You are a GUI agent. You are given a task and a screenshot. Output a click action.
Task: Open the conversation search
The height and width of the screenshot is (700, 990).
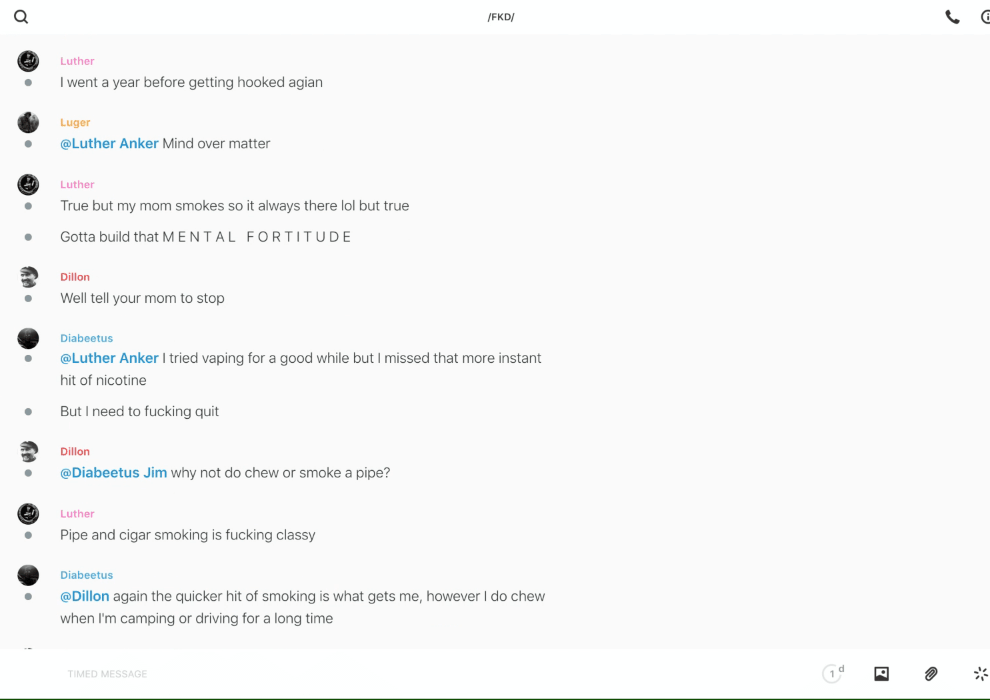click(21, 17)
